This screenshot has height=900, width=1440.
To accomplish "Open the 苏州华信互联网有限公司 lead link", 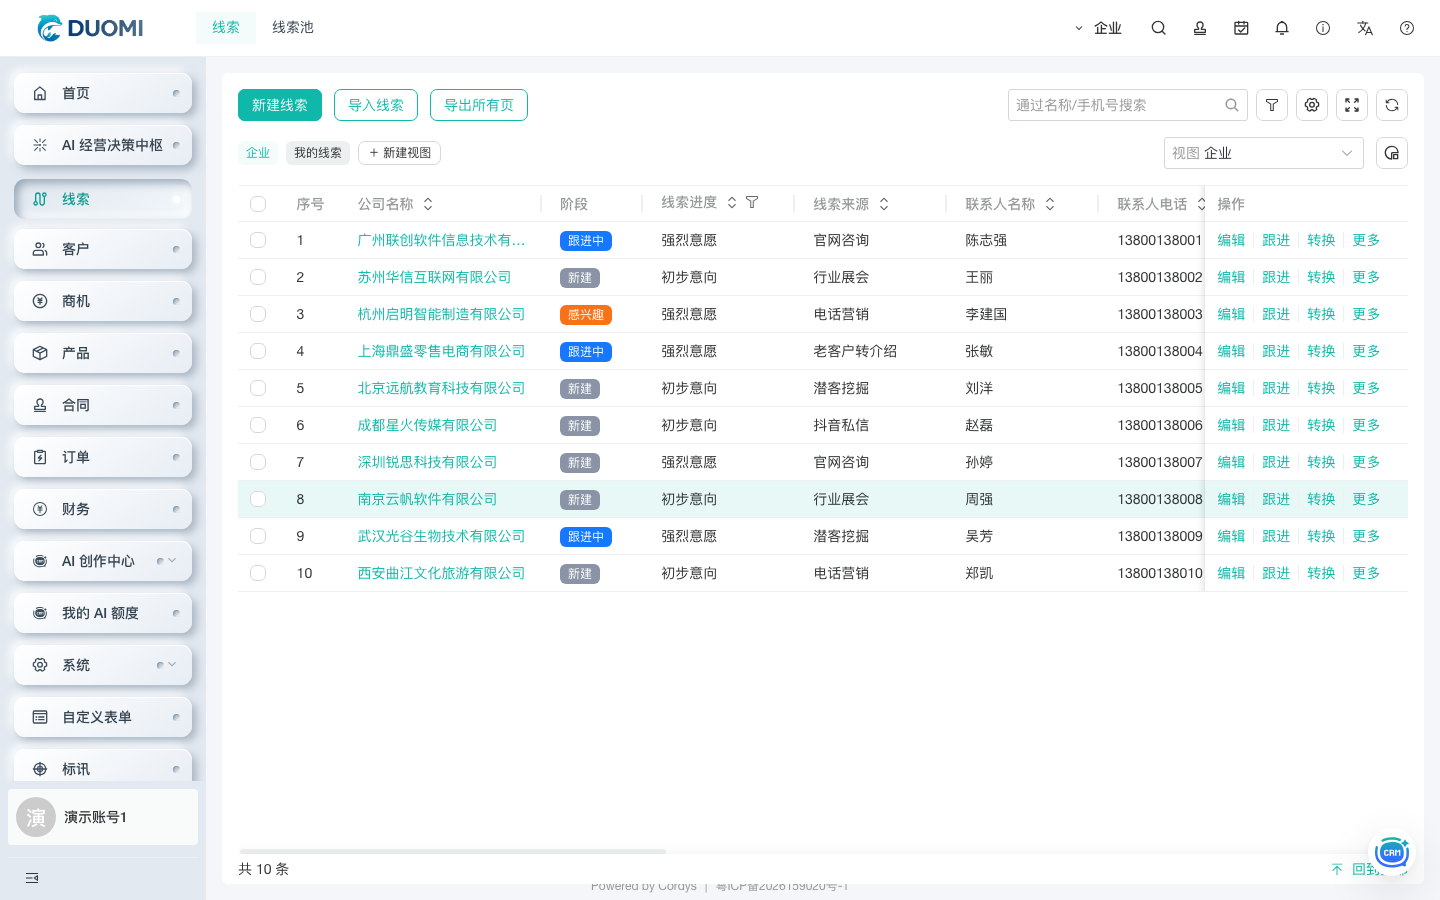I will point(434,277).
